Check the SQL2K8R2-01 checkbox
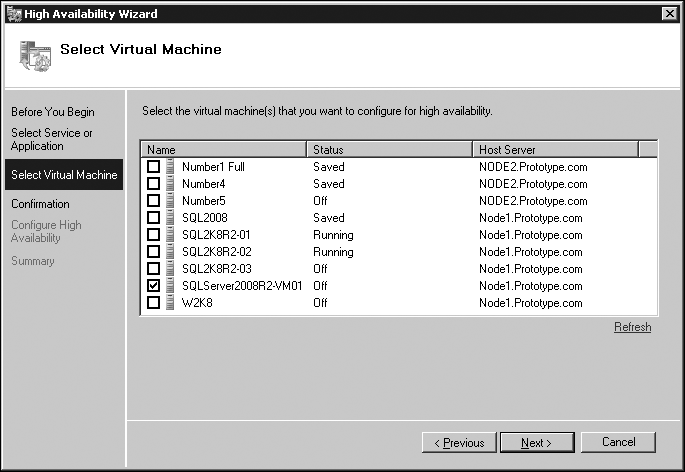 153,235
